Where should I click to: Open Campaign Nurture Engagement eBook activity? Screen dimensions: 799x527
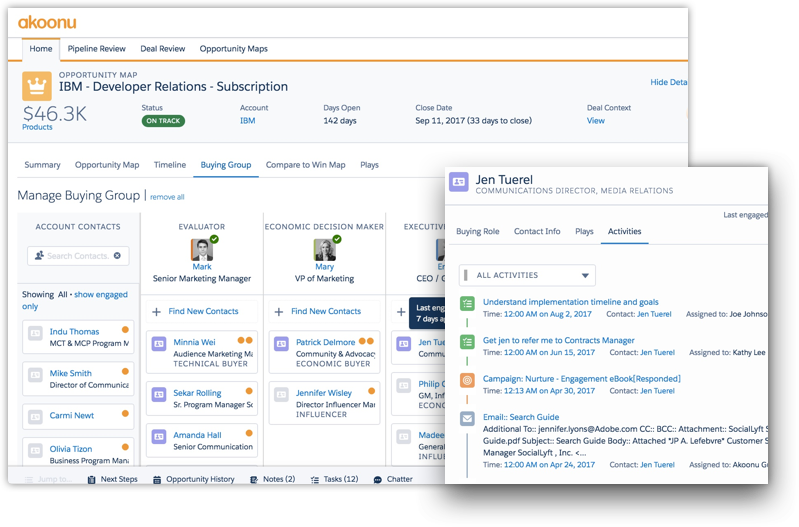581,379
